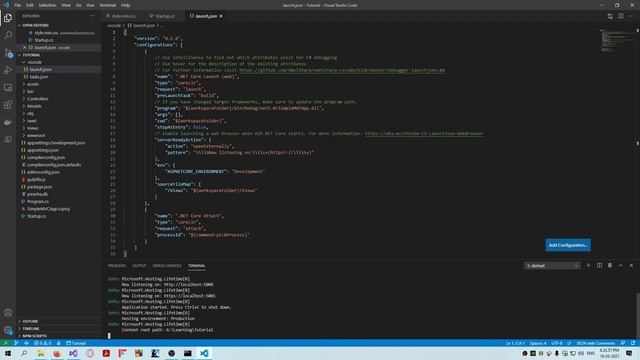Screen dimensions: 640x360
Task: Open Source Control view in activity bar
Action: [8, 53]
